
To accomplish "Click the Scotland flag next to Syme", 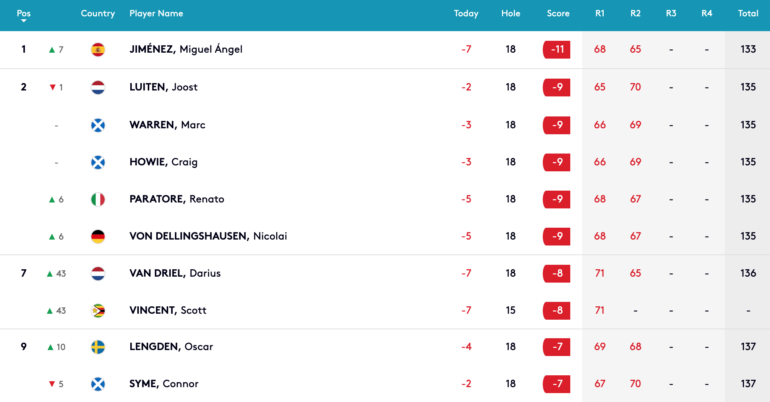I will point(98,384).
